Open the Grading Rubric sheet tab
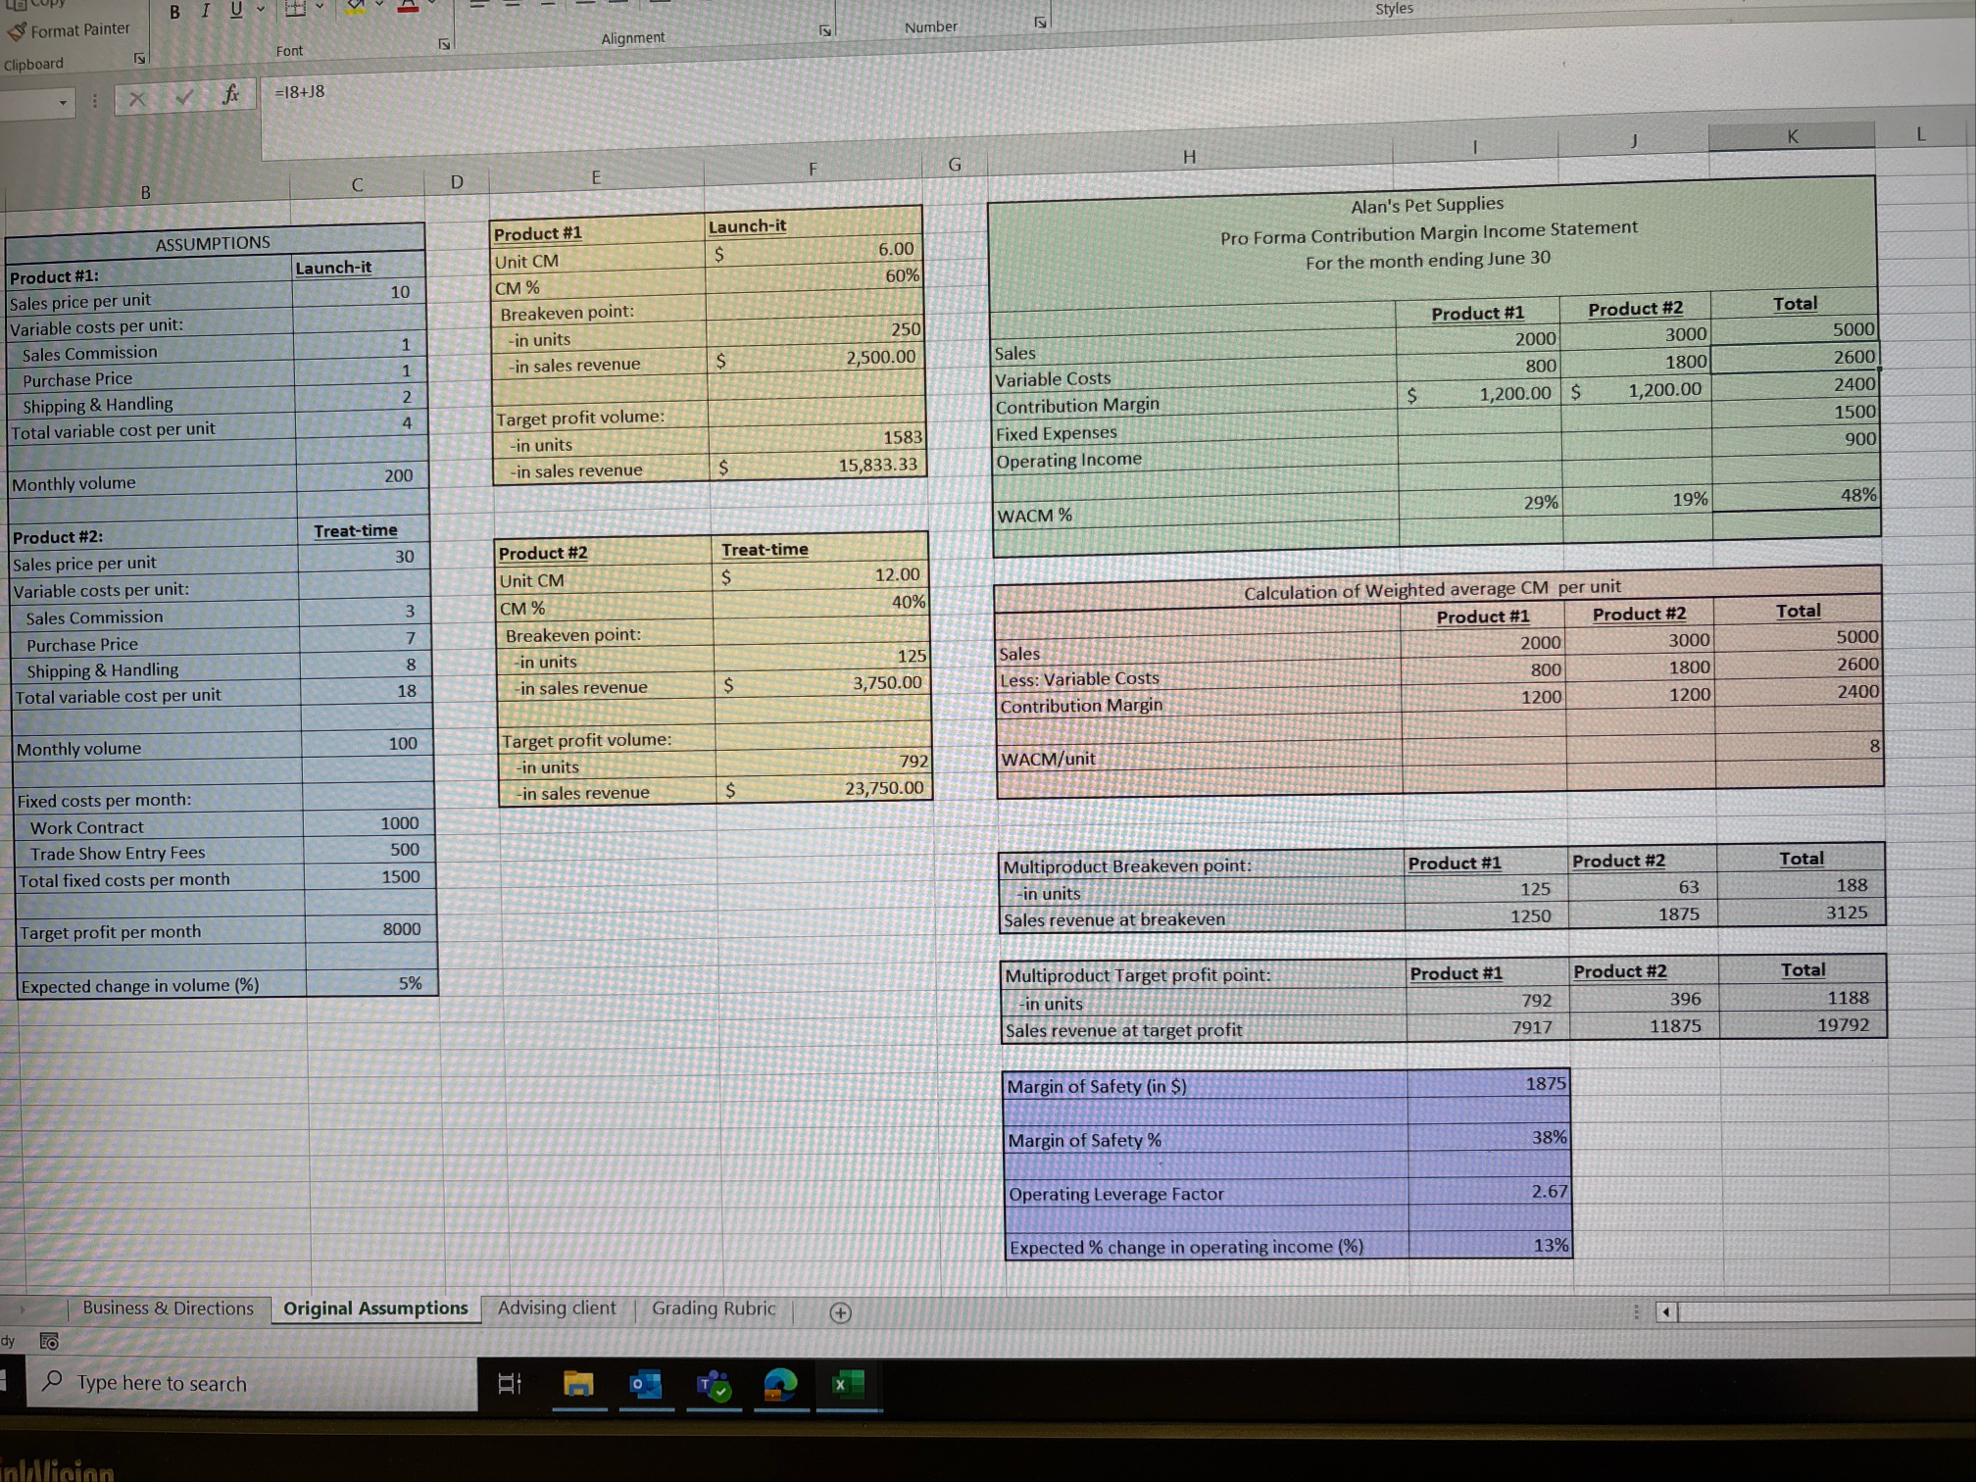 713,1308
